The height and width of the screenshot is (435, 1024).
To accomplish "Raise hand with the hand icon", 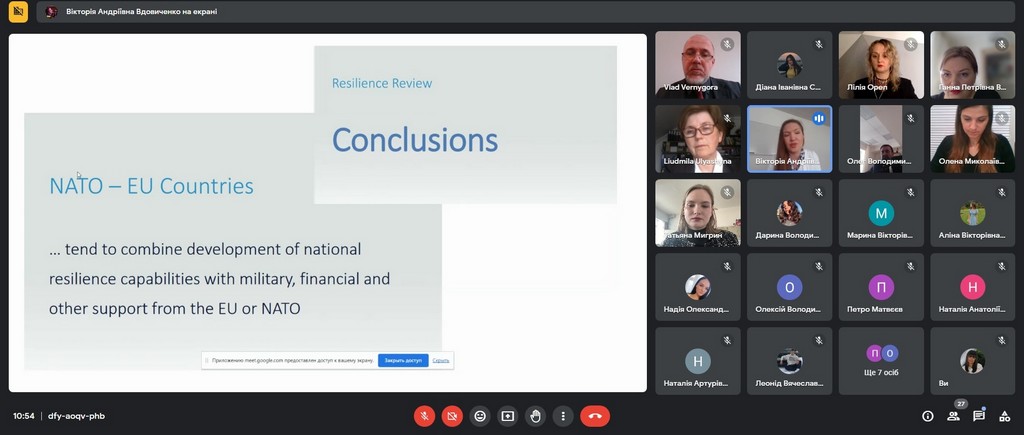I will point(536,416).
